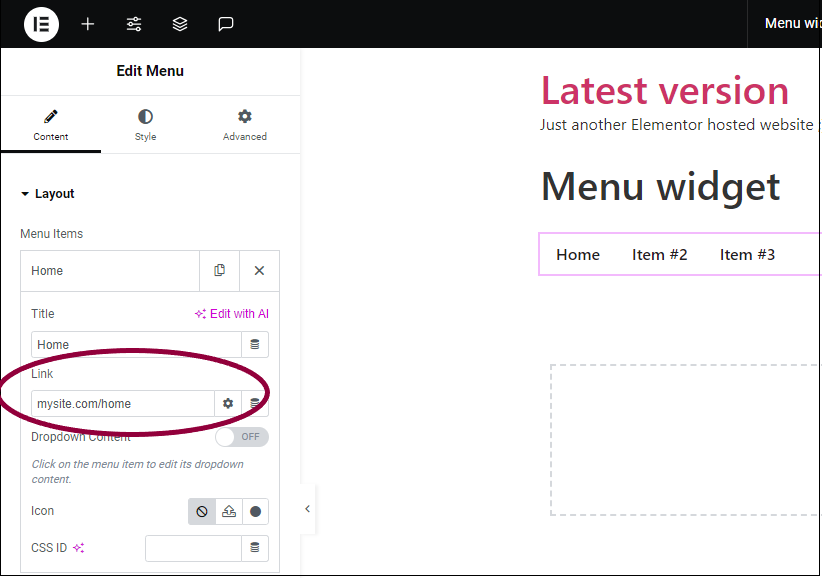Open Site Settings sliders icon

click(134, 24)
